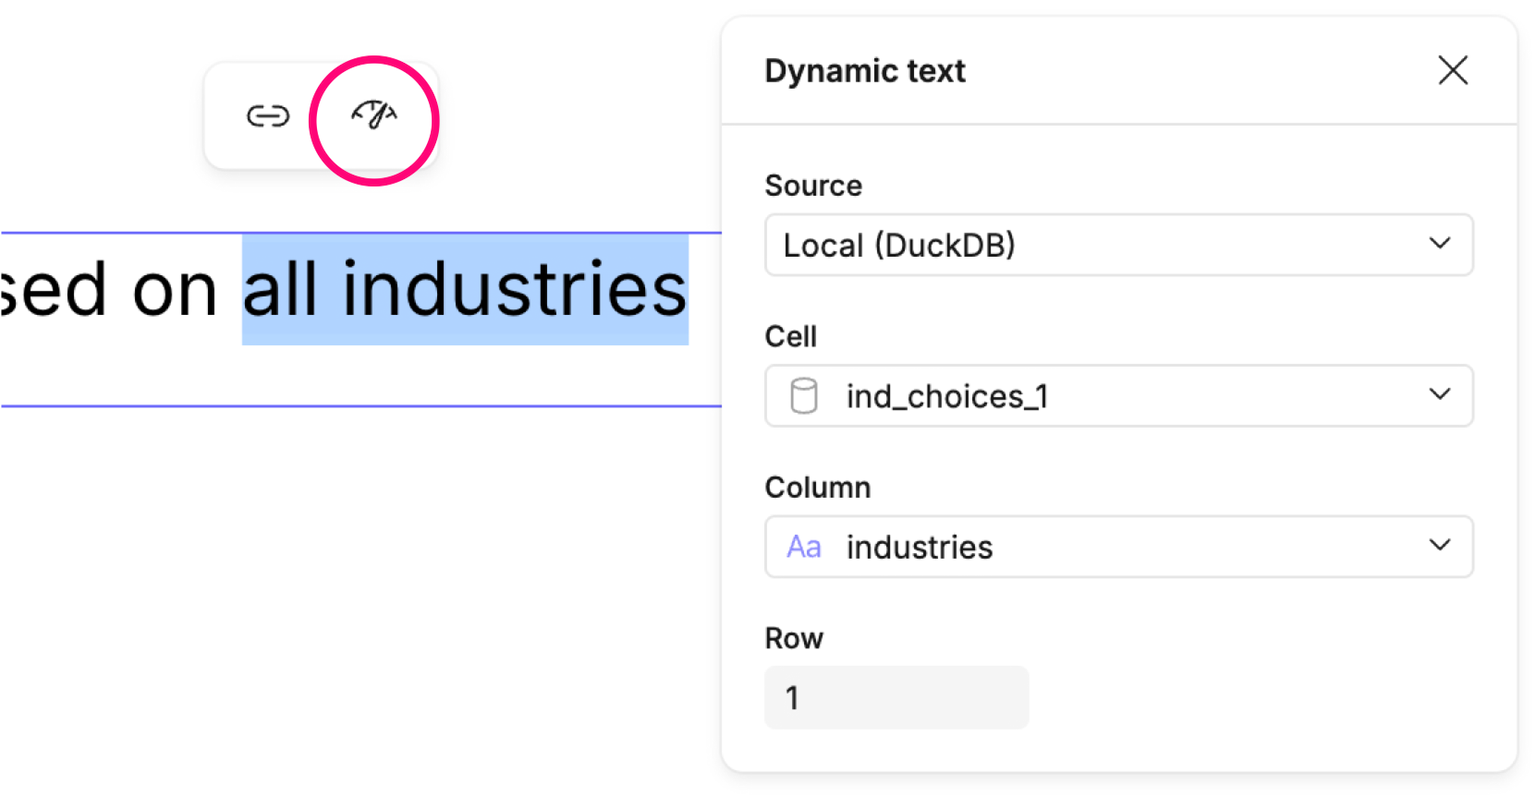Image resolution: width=1536 pixels, height=796 pixels.
Task: Click the Column field label
Action: pos(817,487)
